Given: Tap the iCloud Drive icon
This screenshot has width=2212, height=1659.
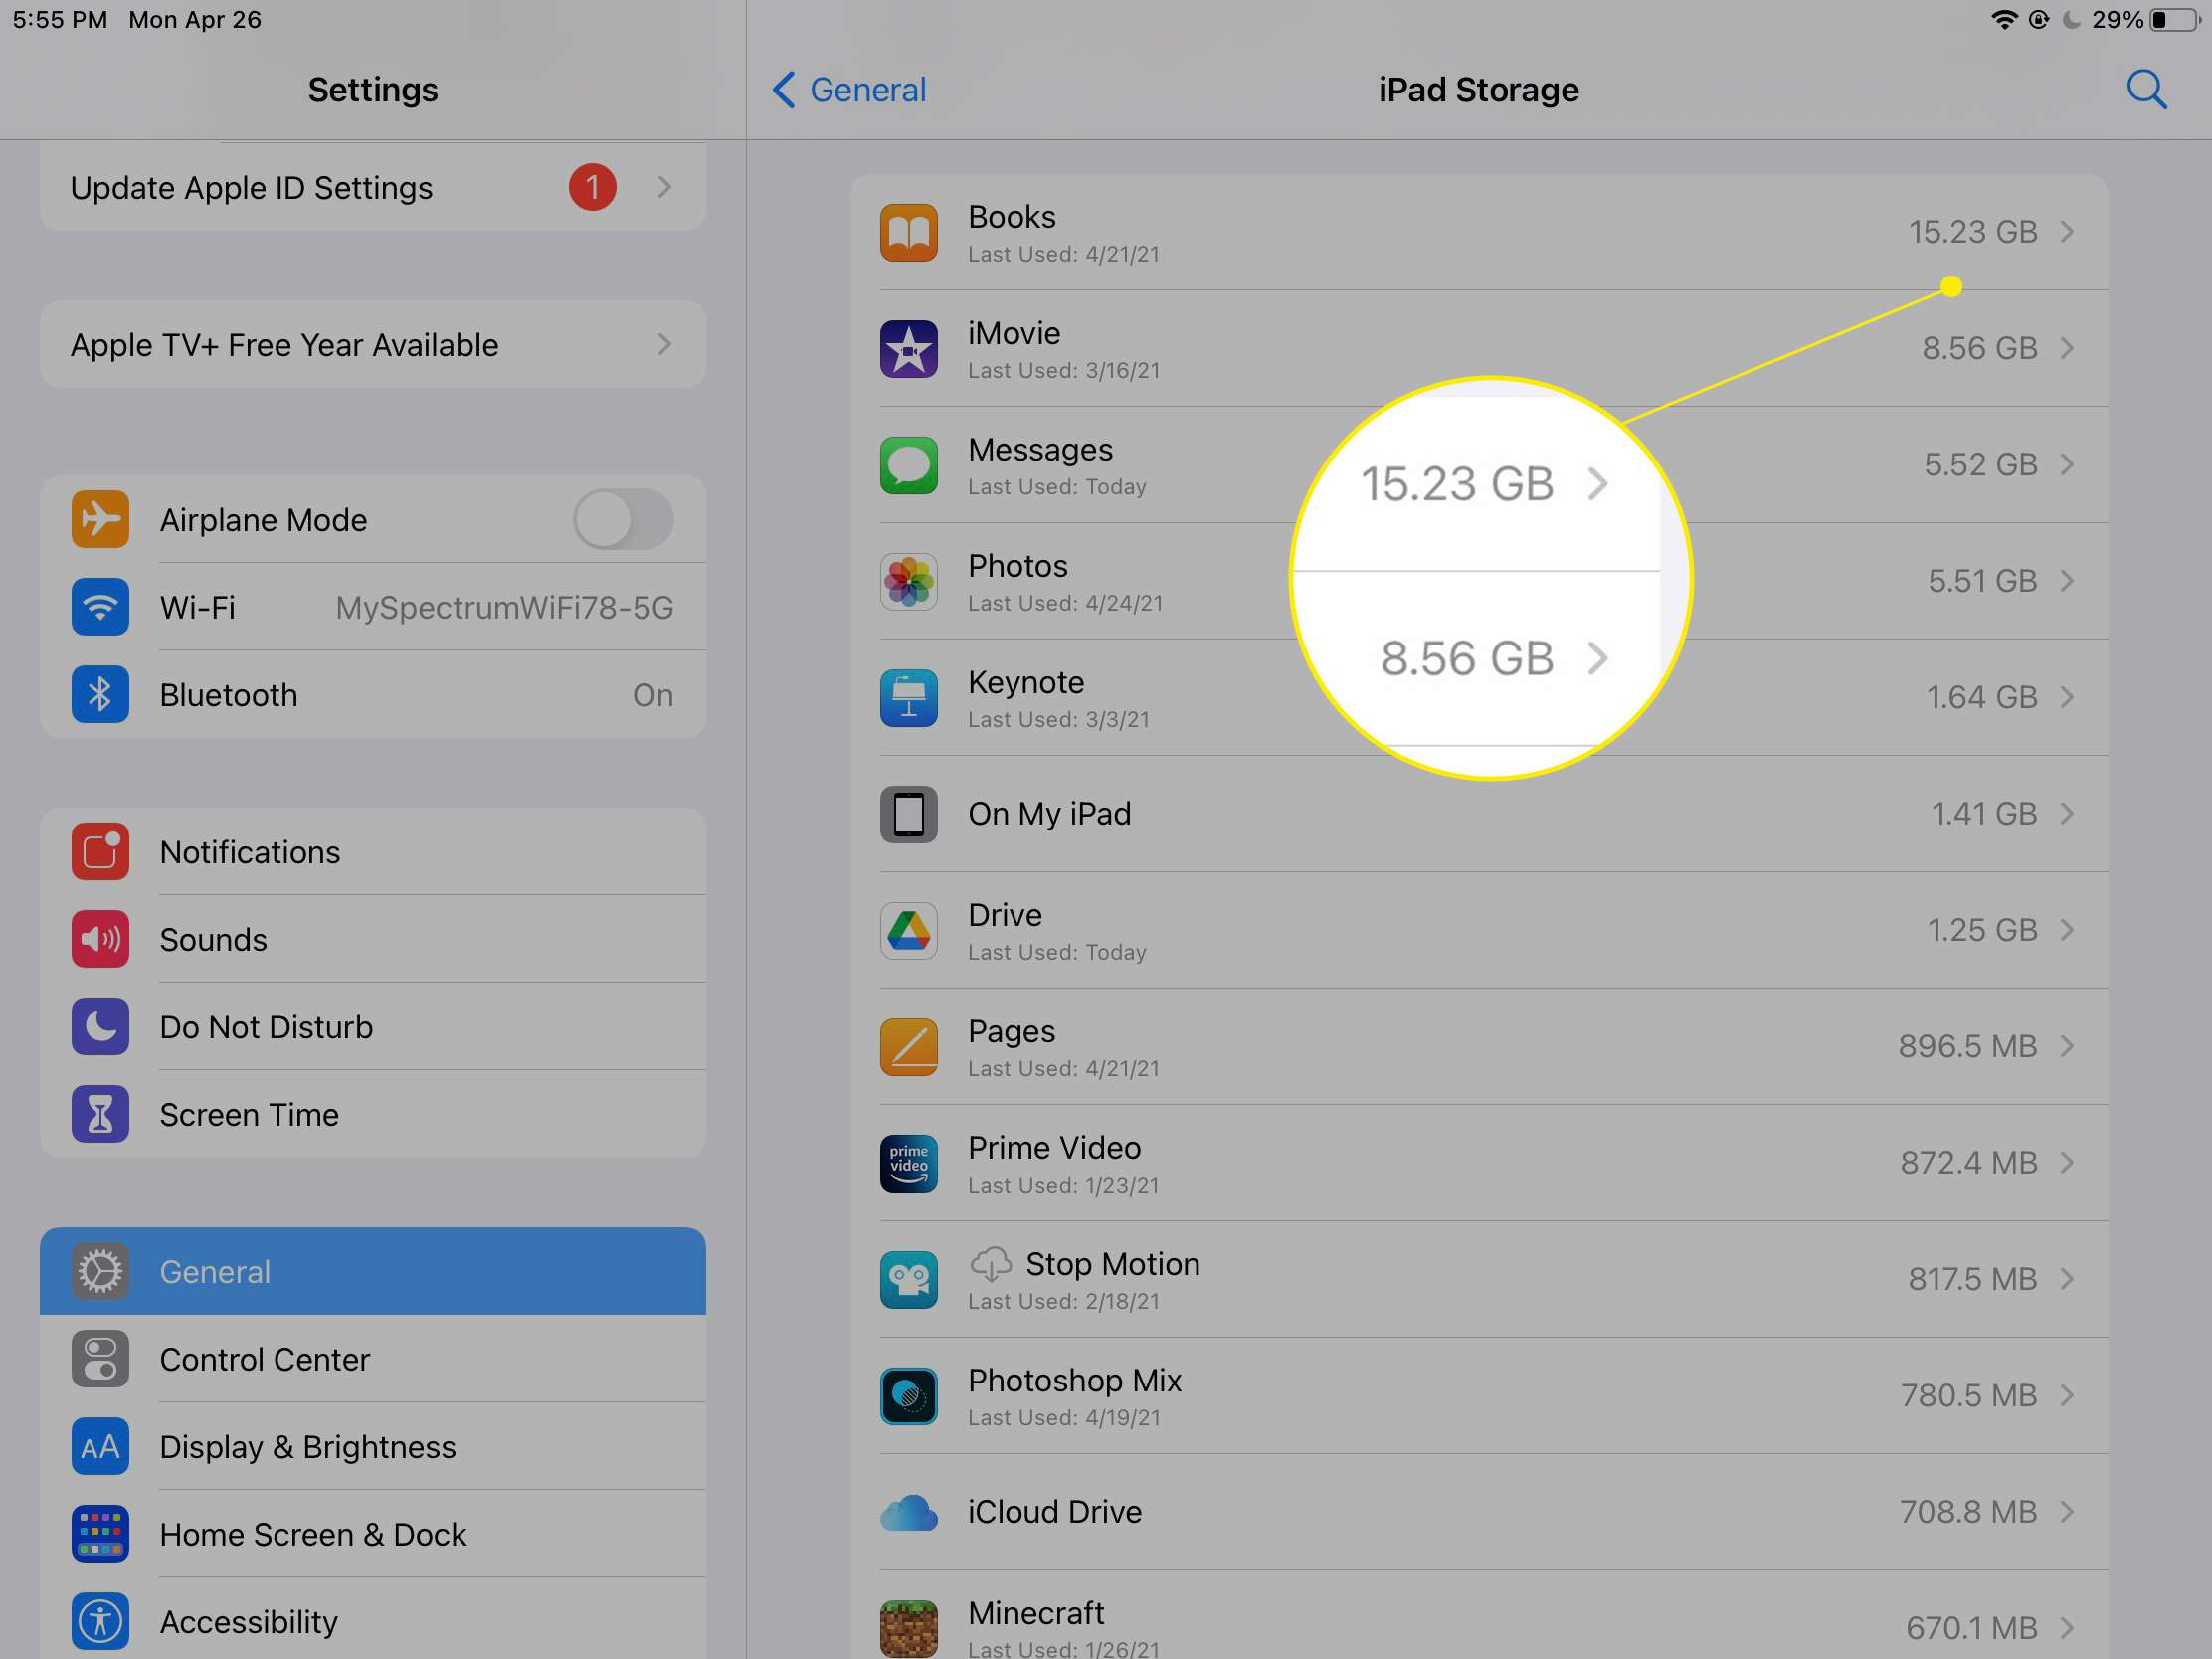Looking at the screenshot, I should [908, 1512].
